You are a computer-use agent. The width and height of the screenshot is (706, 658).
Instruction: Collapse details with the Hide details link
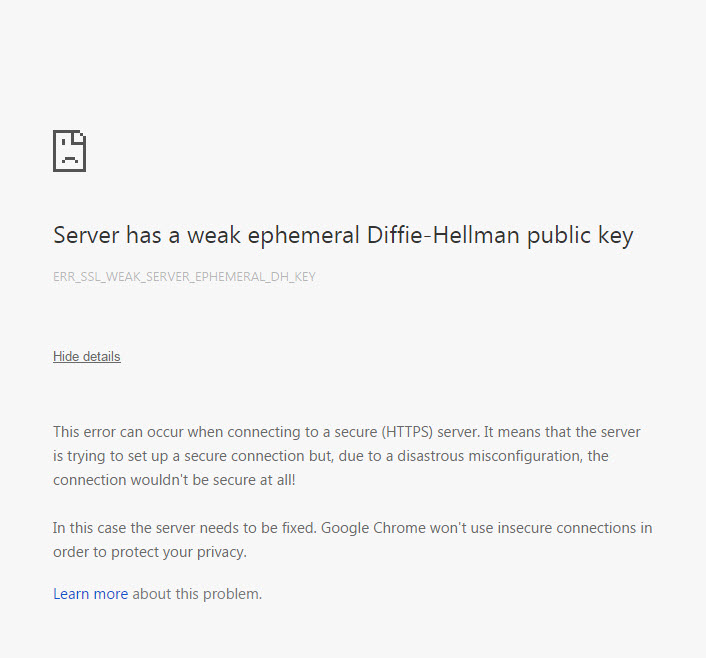coord(87,357)
